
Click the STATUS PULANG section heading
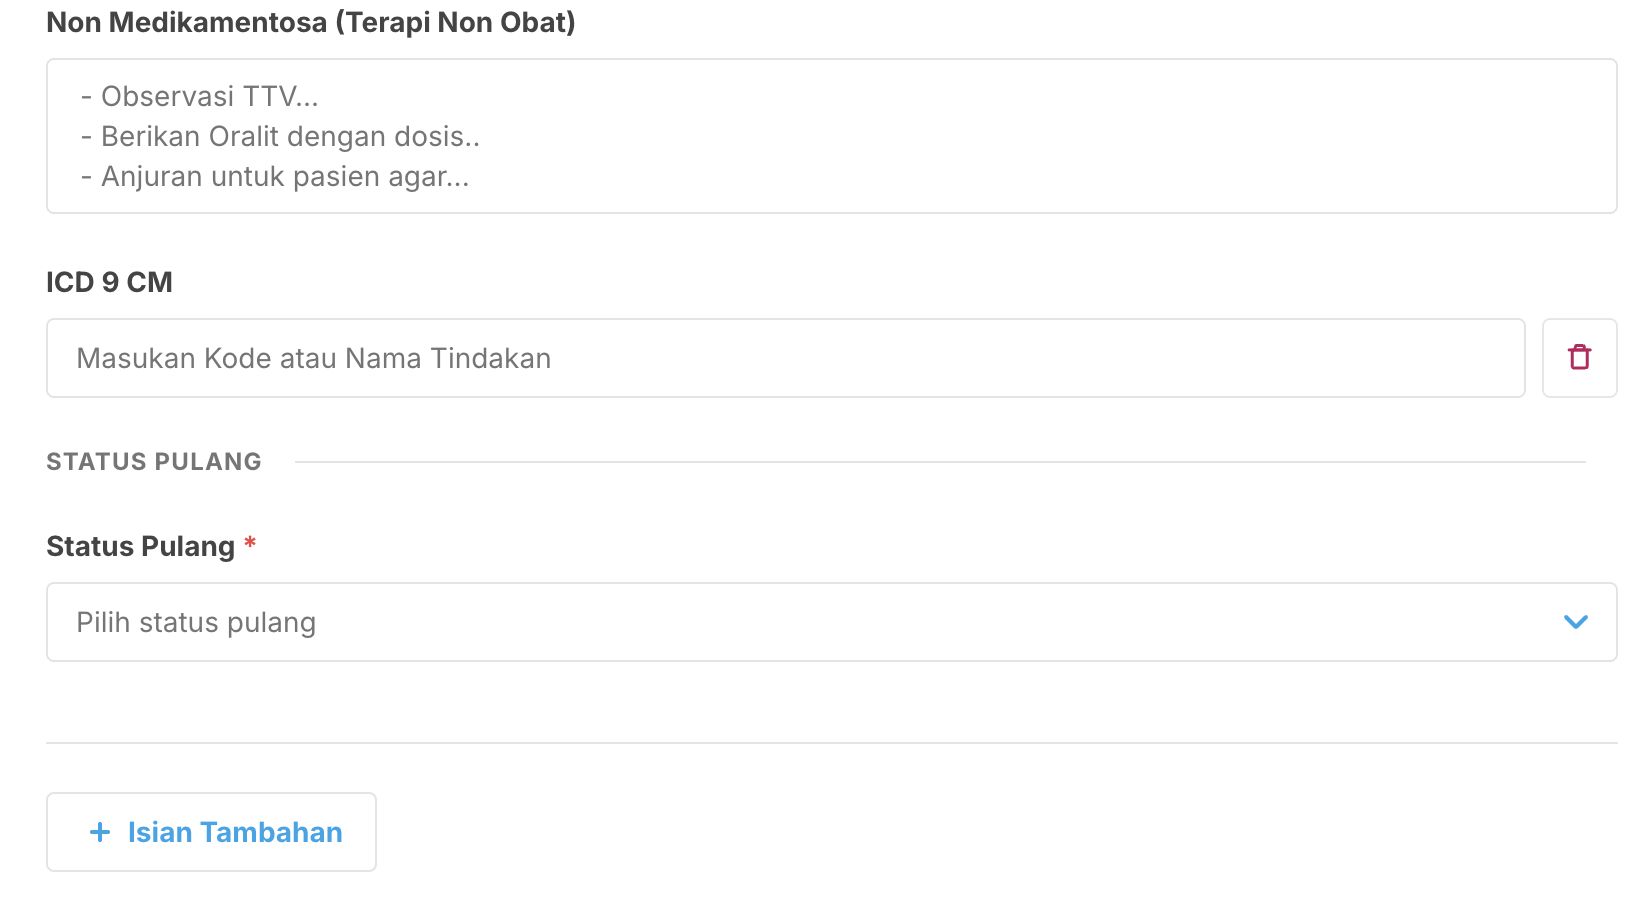(154, 461)
